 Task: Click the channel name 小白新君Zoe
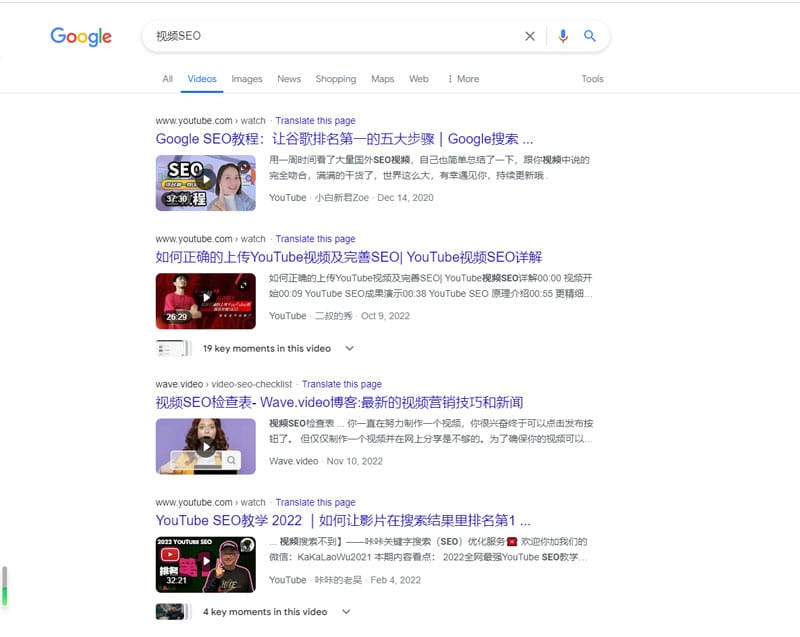(x=341, y=198)
